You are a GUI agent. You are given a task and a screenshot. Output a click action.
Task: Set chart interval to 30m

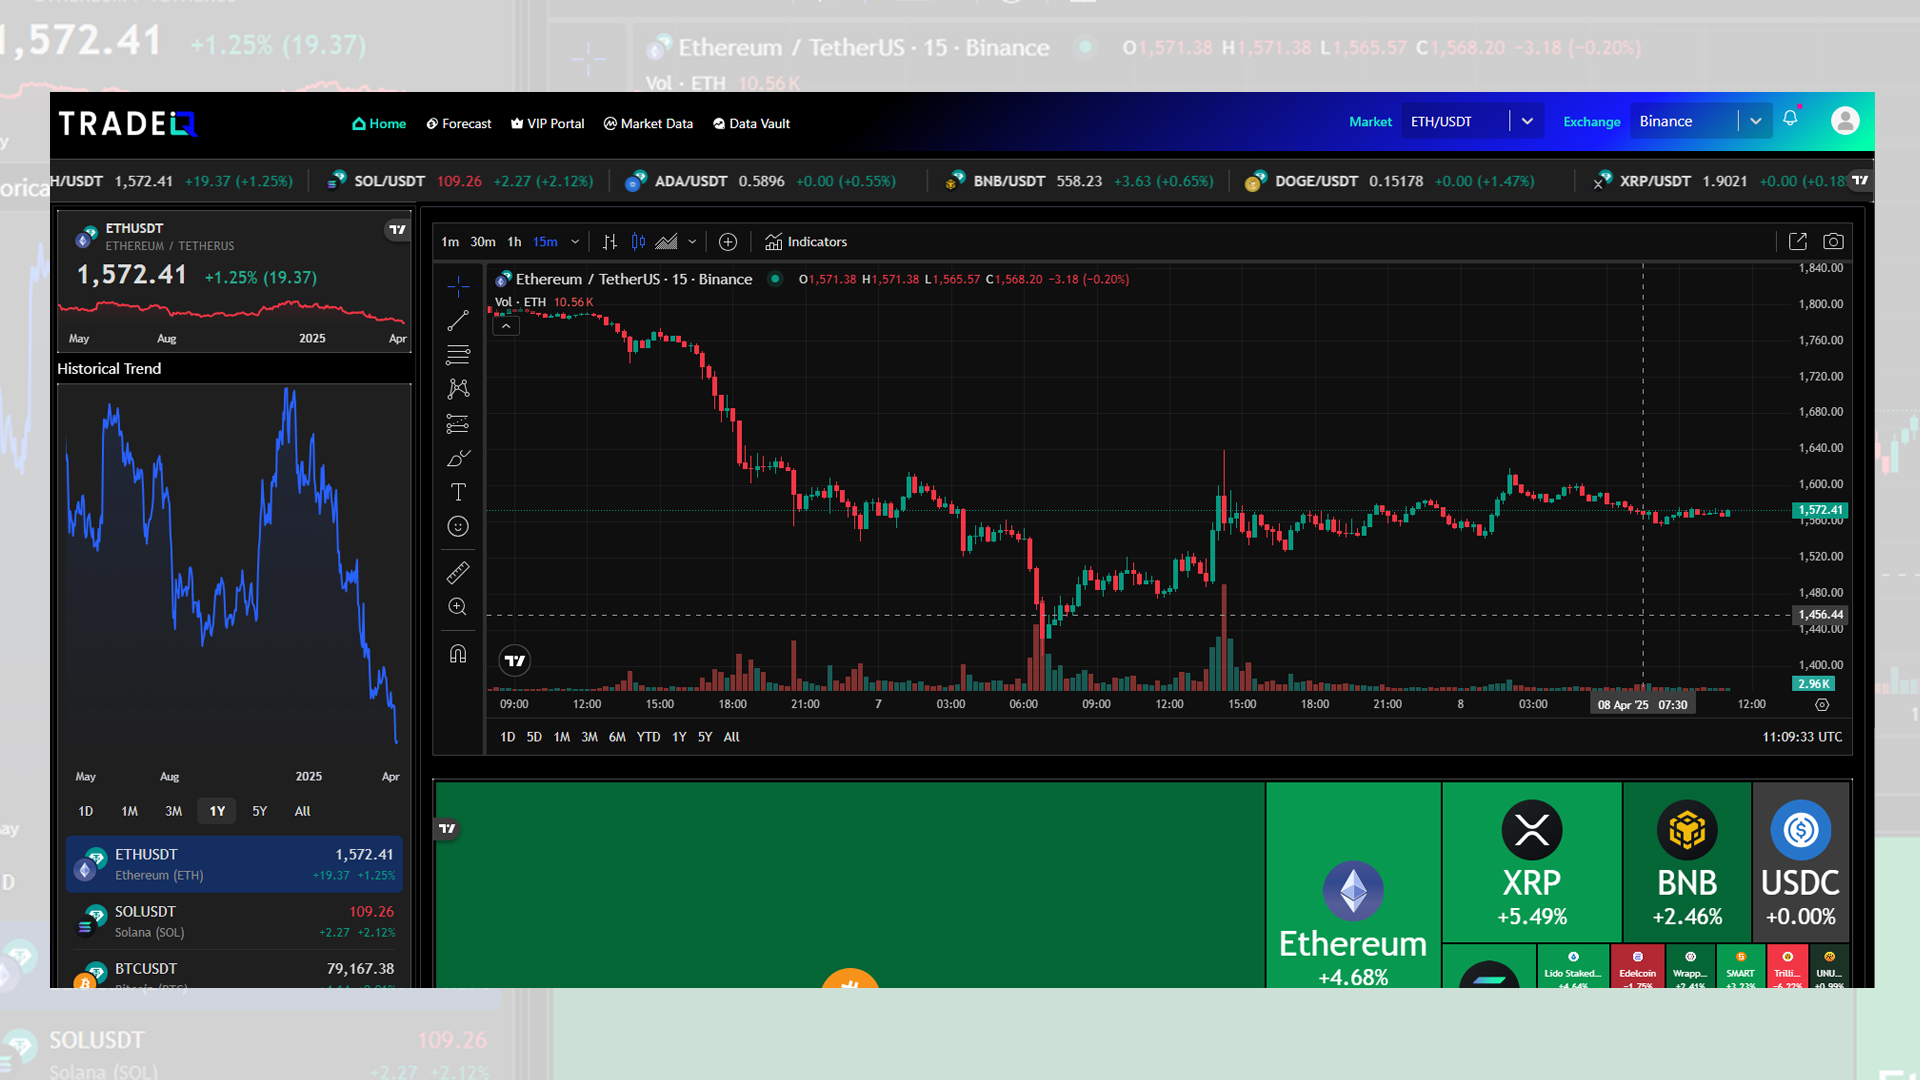483,242
